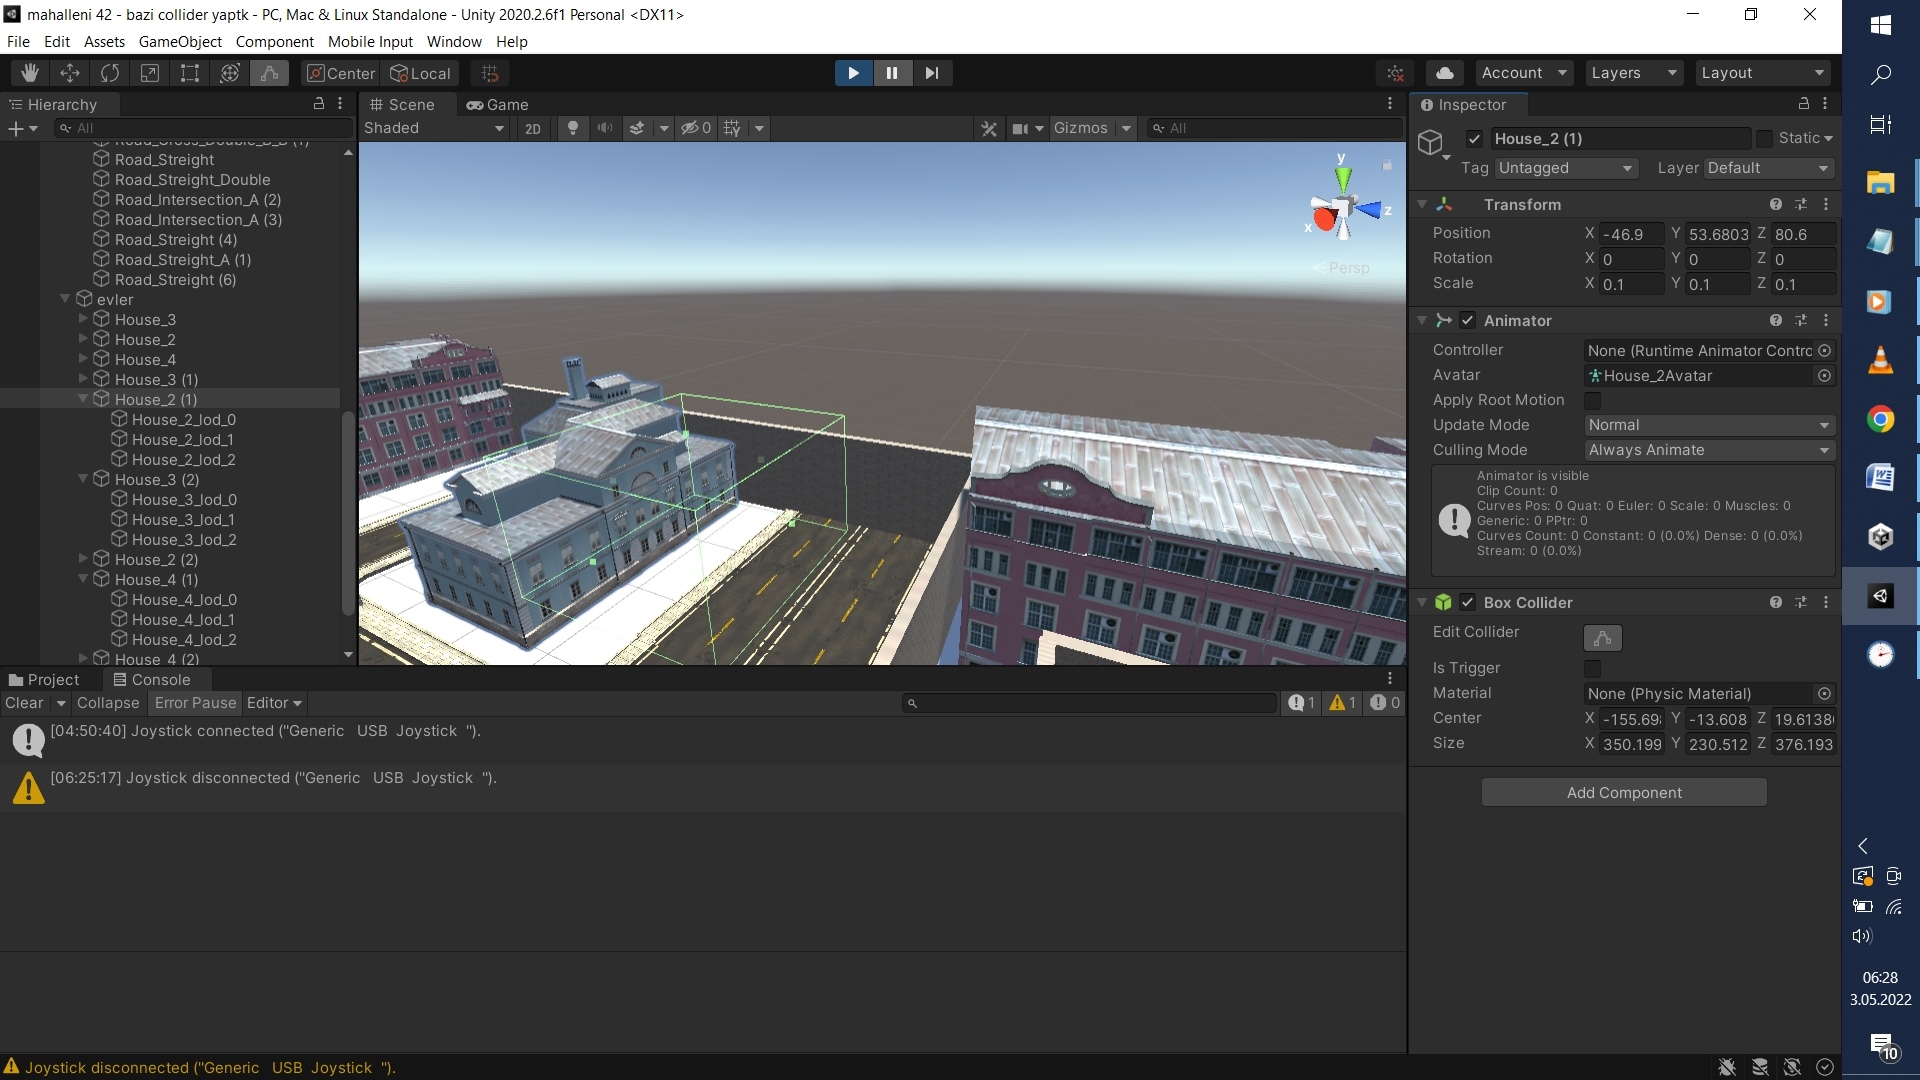
Task: Open the Tag dropdown showing Untagged
Action: point(1566,168)
